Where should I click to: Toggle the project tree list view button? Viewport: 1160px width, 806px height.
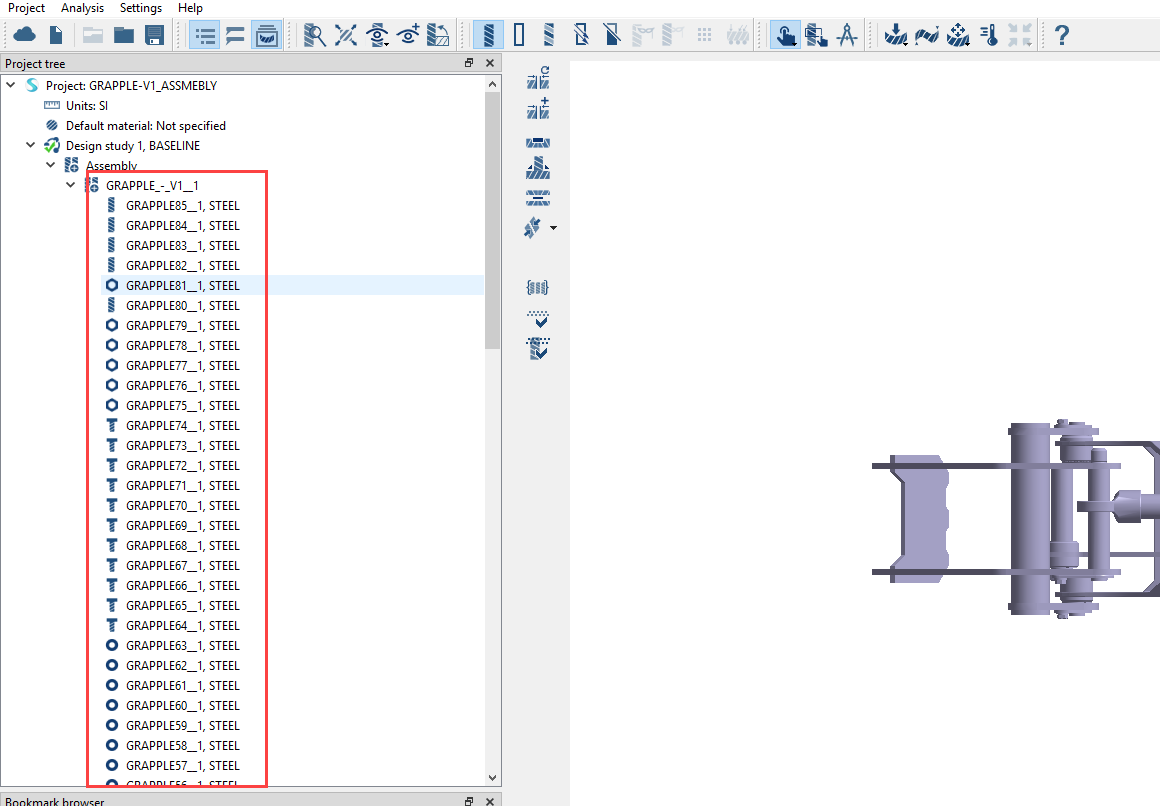coord(205,36)
